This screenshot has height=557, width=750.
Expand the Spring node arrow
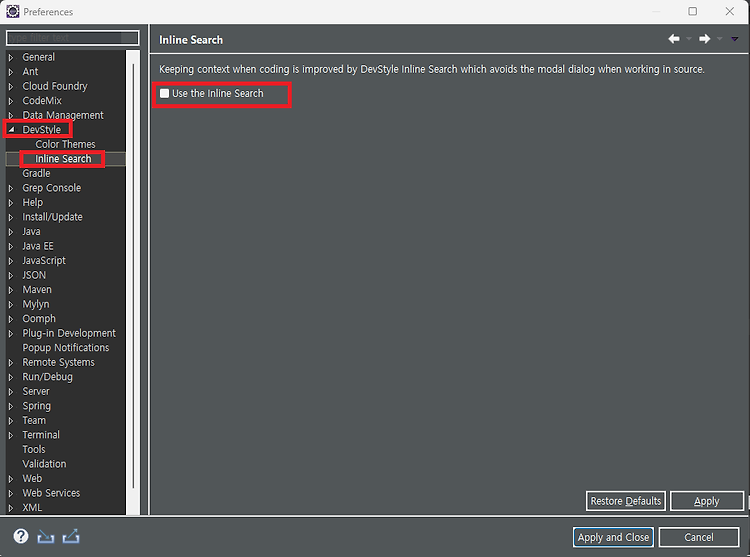(x=11, y=406)
